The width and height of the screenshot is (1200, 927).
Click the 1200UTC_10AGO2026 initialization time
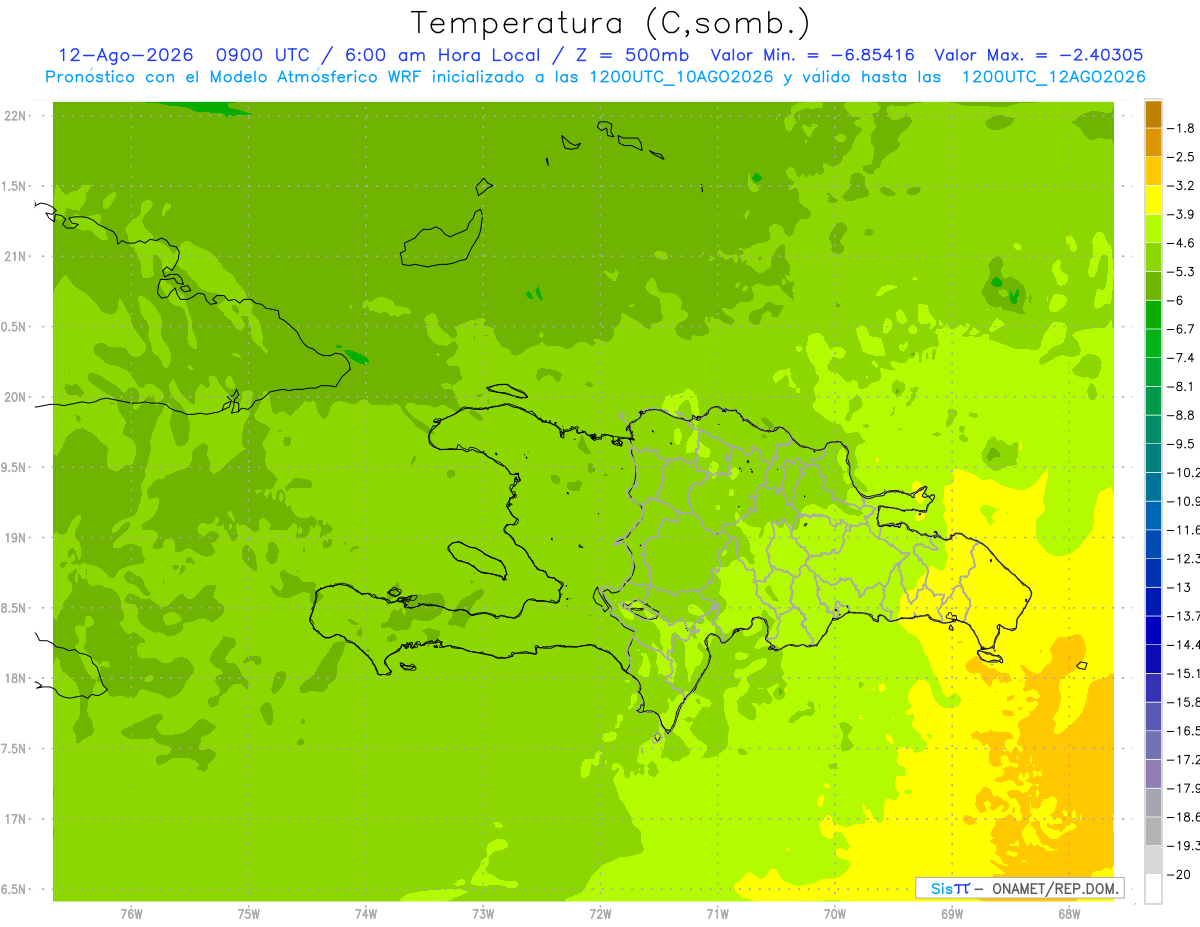pos(681,77)
